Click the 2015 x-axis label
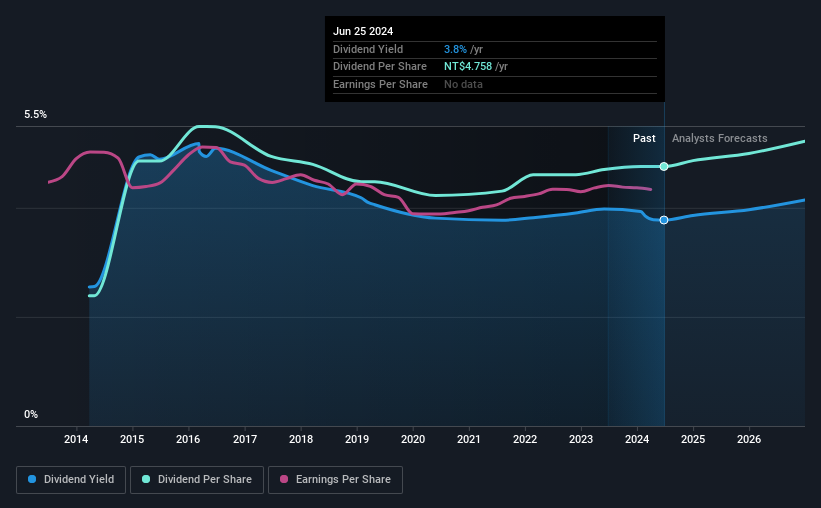Image resolution: width=821 pixels, height=508 pixels. point(132,439)
